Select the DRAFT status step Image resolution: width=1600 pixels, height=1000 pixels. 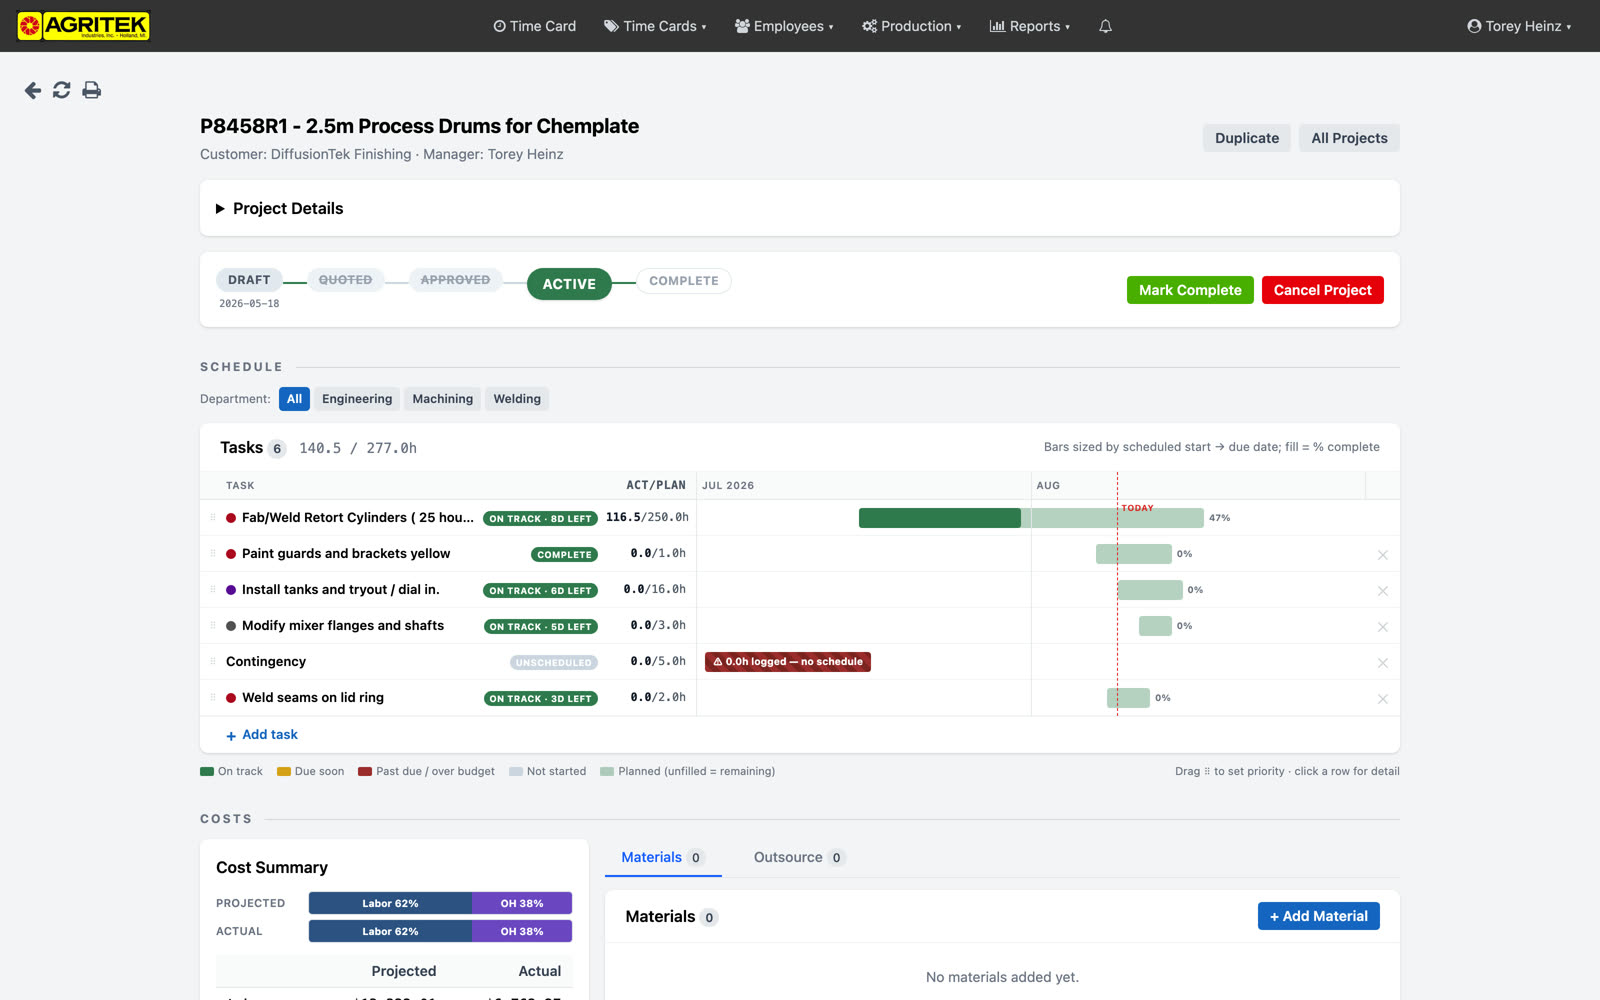click(x=249, y=280)
